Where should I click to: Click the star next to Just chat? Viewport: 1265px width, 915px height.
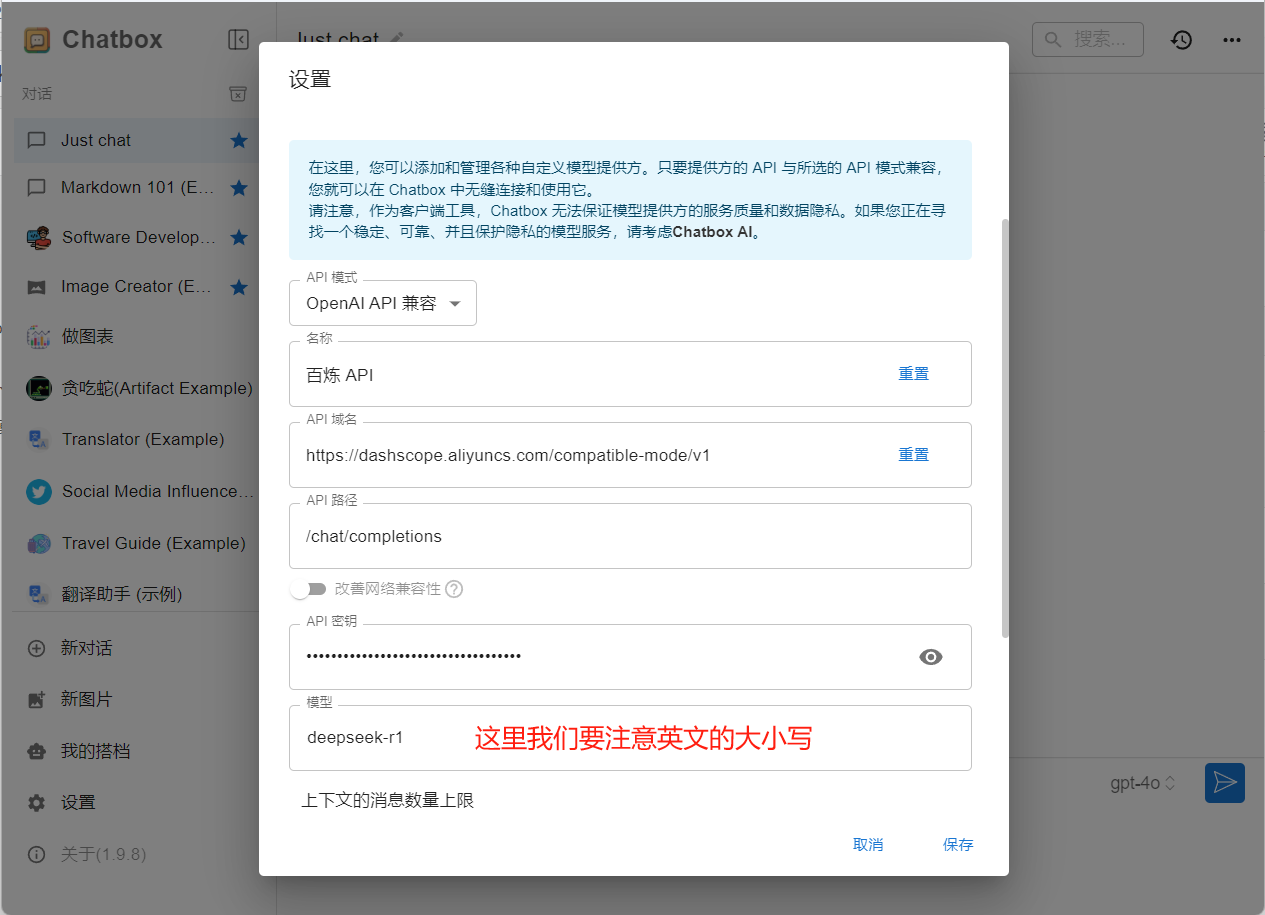(239, 140)
